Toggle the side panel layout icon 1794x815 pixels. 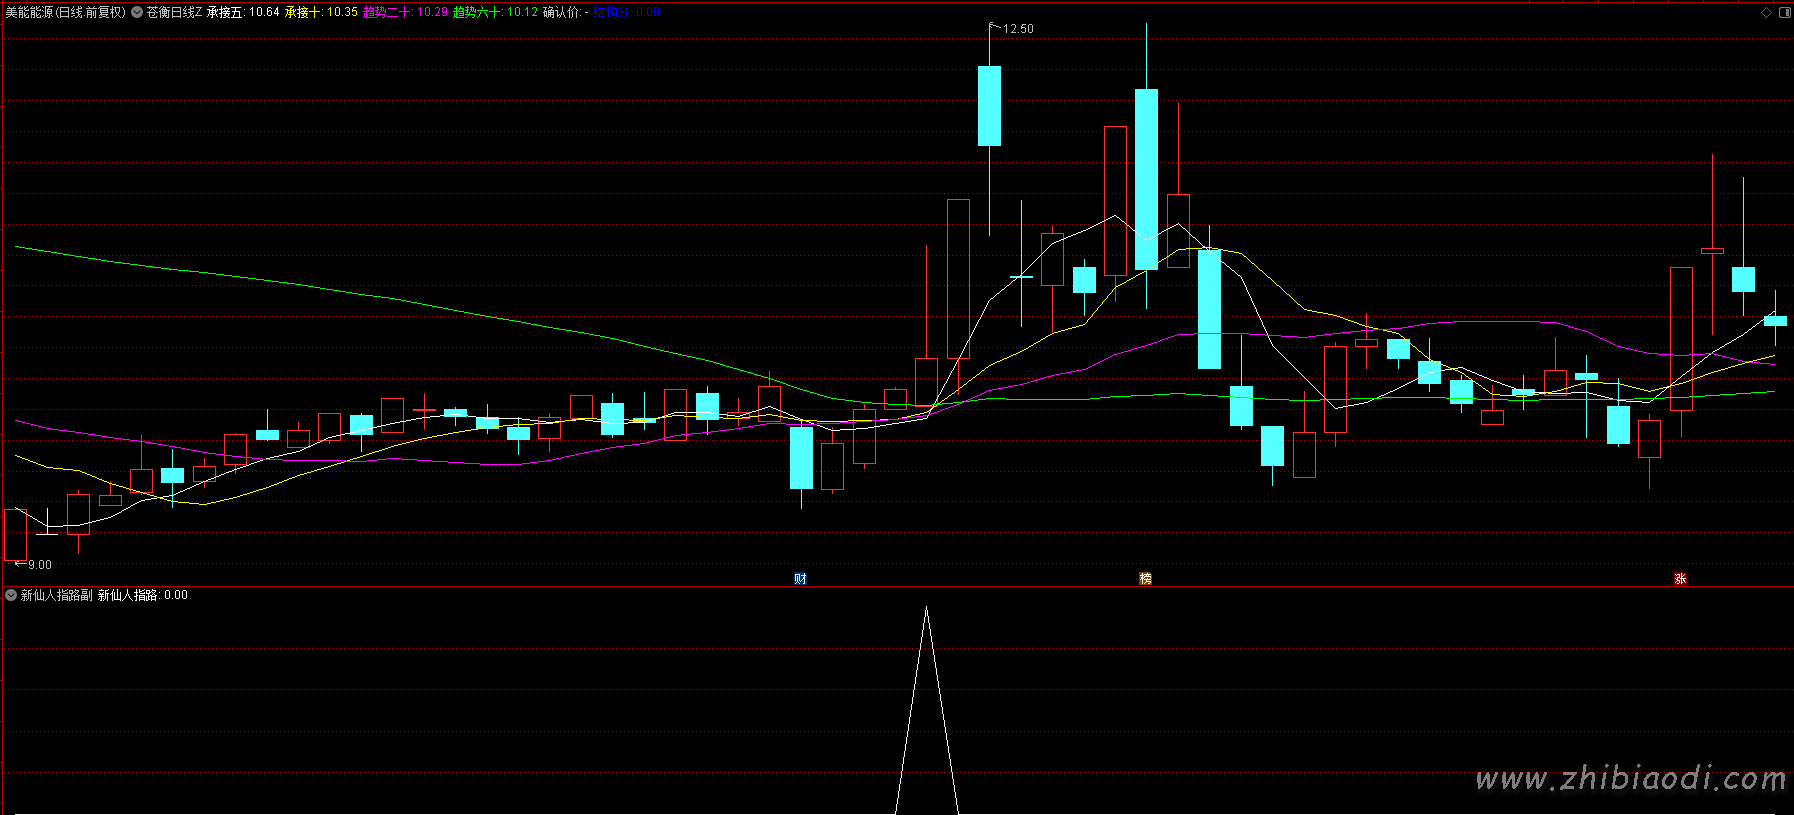pyautogui.click(x=1785, y=12)
